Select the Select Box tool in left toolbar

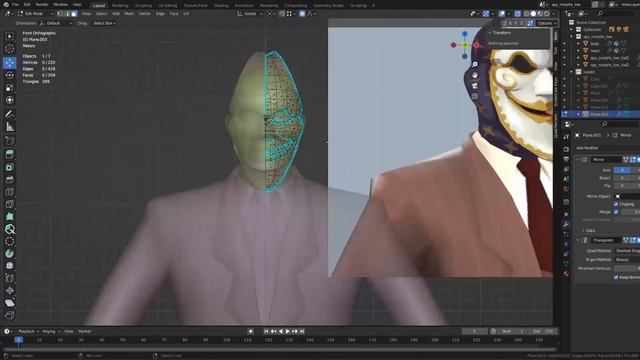(x=10, y=36)
